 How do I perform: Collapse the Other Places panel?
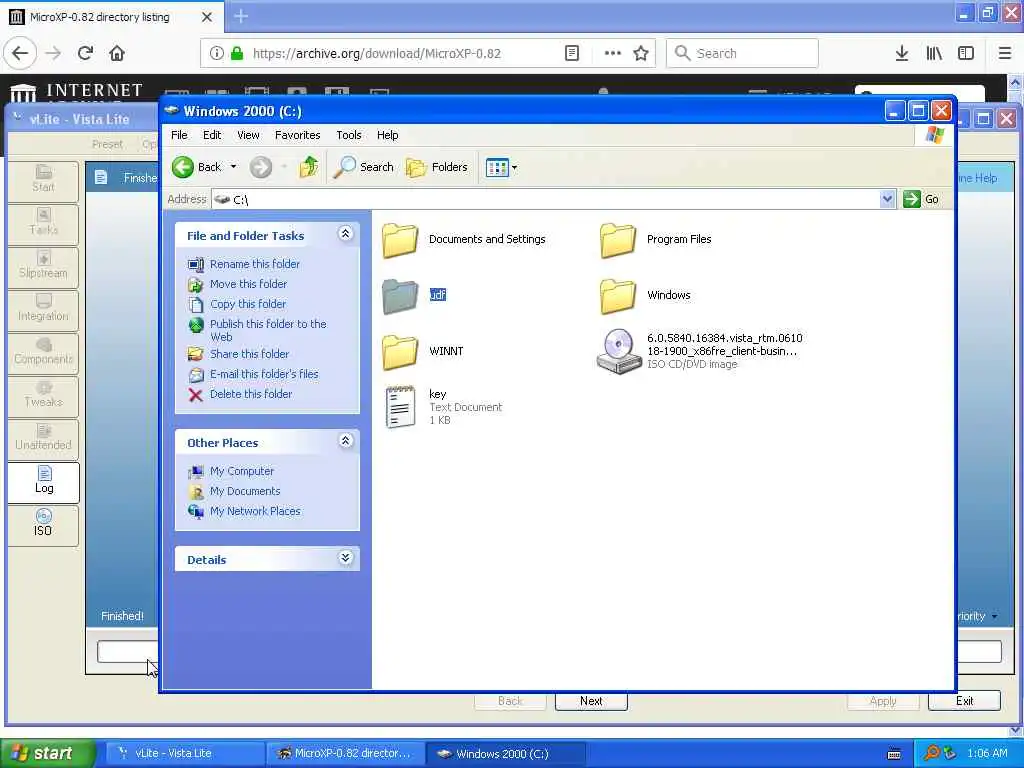click(345, 441)
